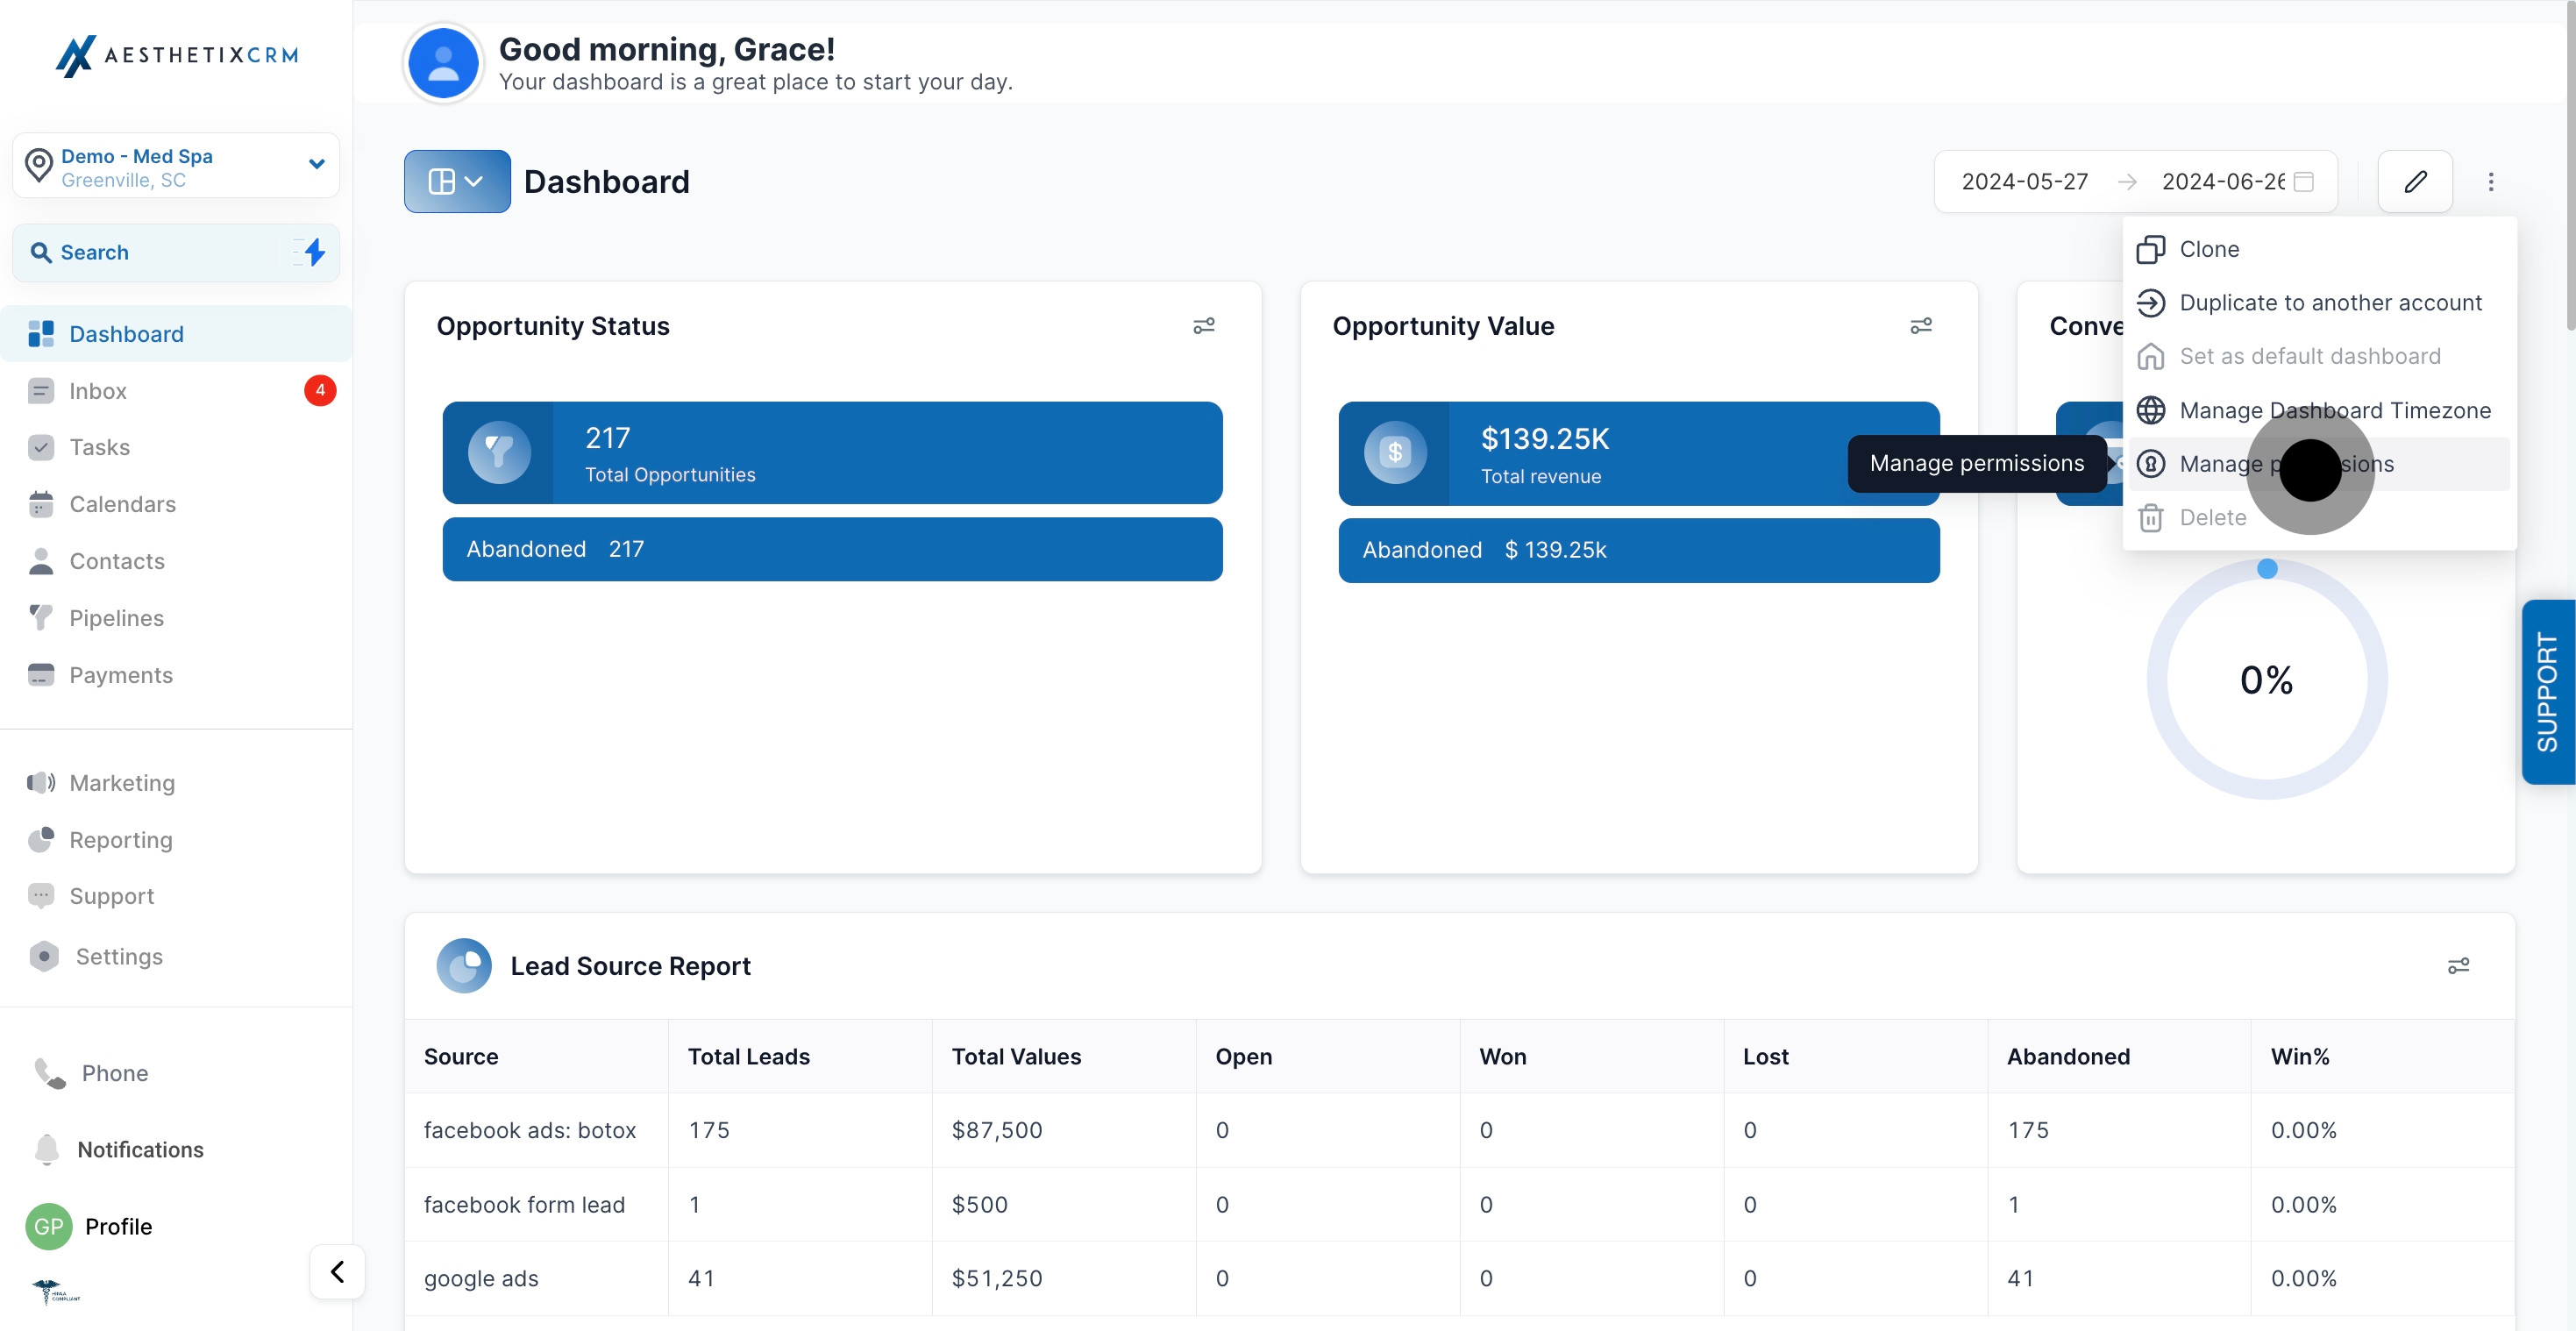Screen dimensions: 2576x1331
Task: Open Lead Source Report filter settings icon
Action: point(2458,965)
